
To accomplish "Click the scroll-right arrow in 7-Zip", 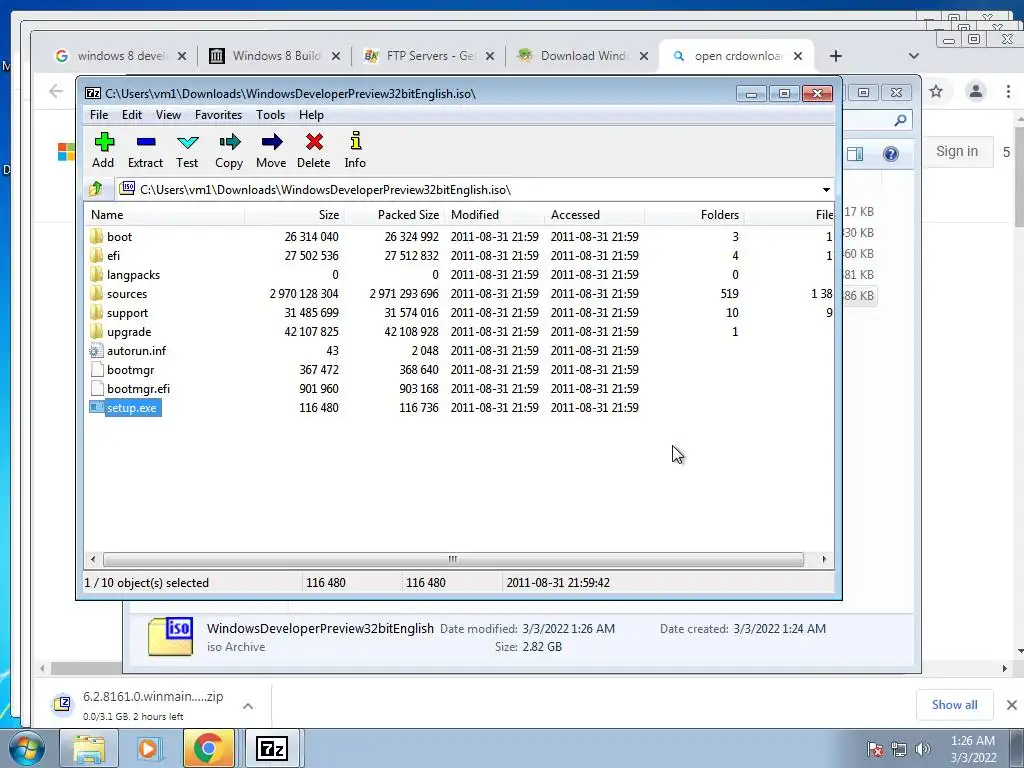I will point(824,559).
